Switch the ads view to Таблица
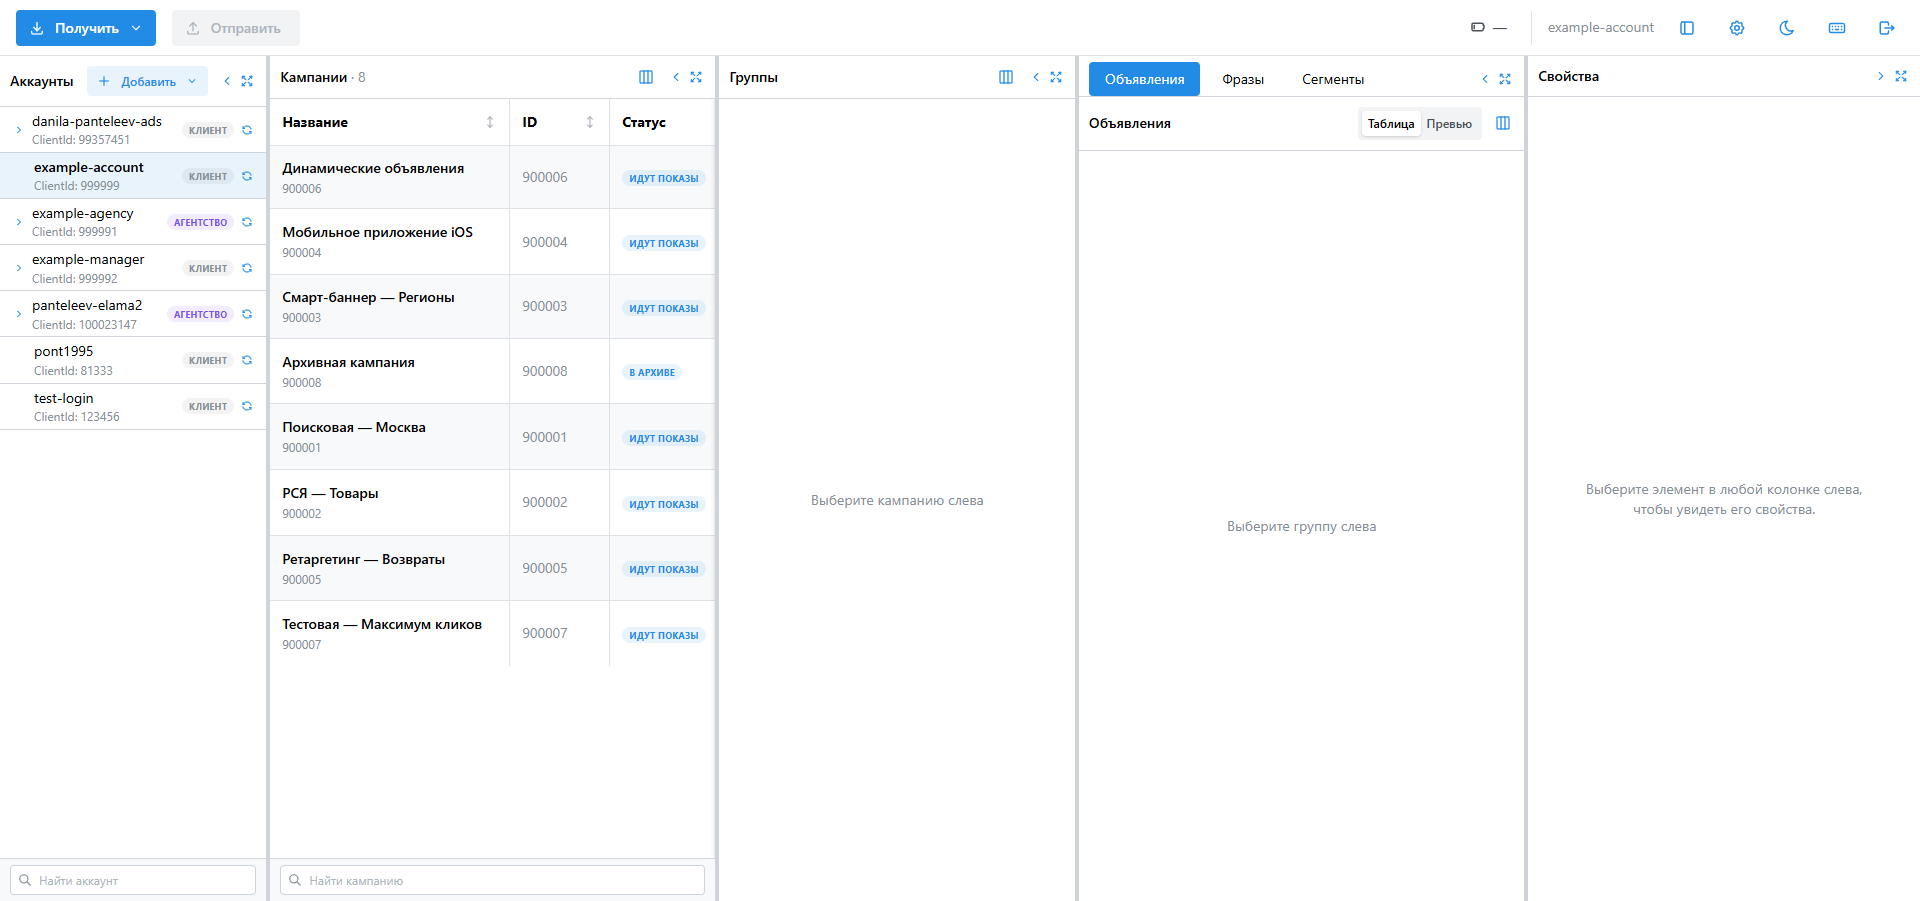Screen dimensions: 1920x901 coord(1391,124)
